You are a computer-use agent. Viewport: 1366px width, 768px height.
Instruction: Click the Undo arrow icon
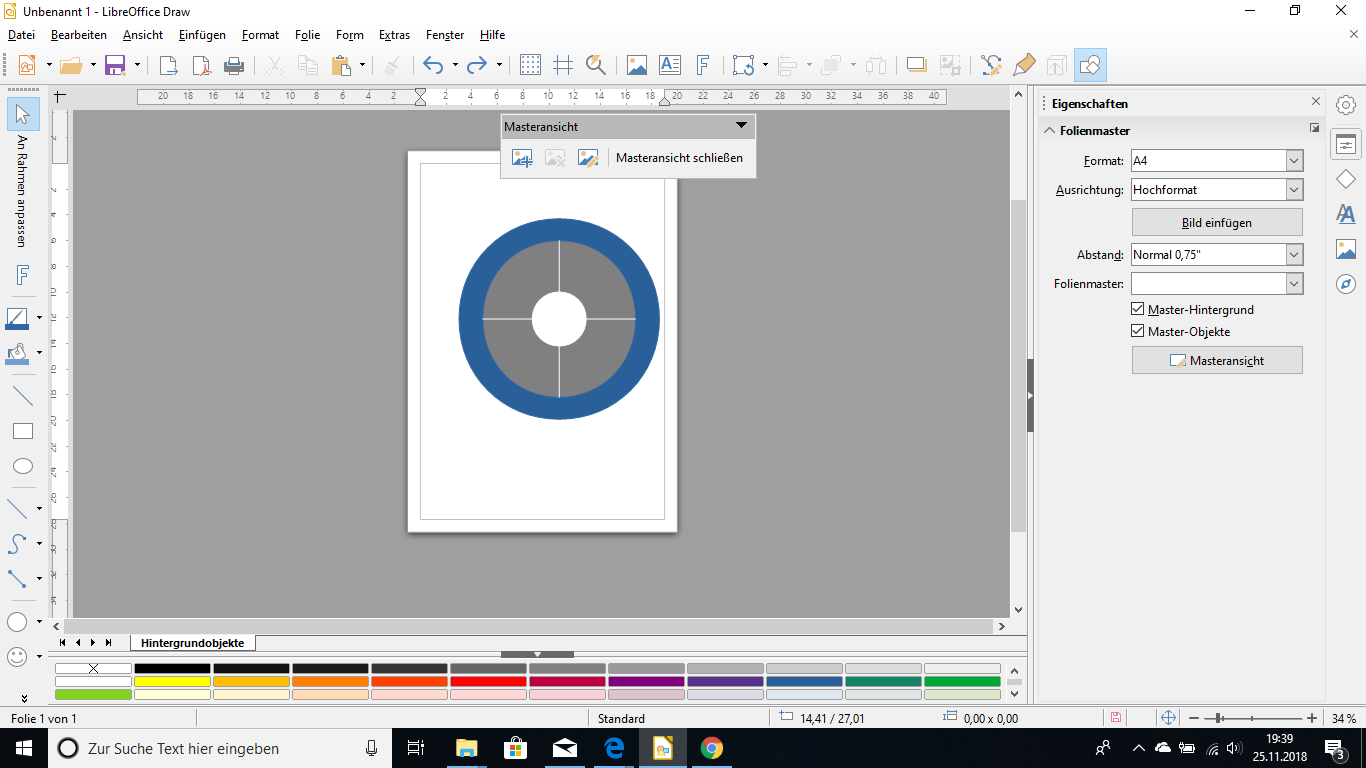pyautogui.click(x=432, y=66)
